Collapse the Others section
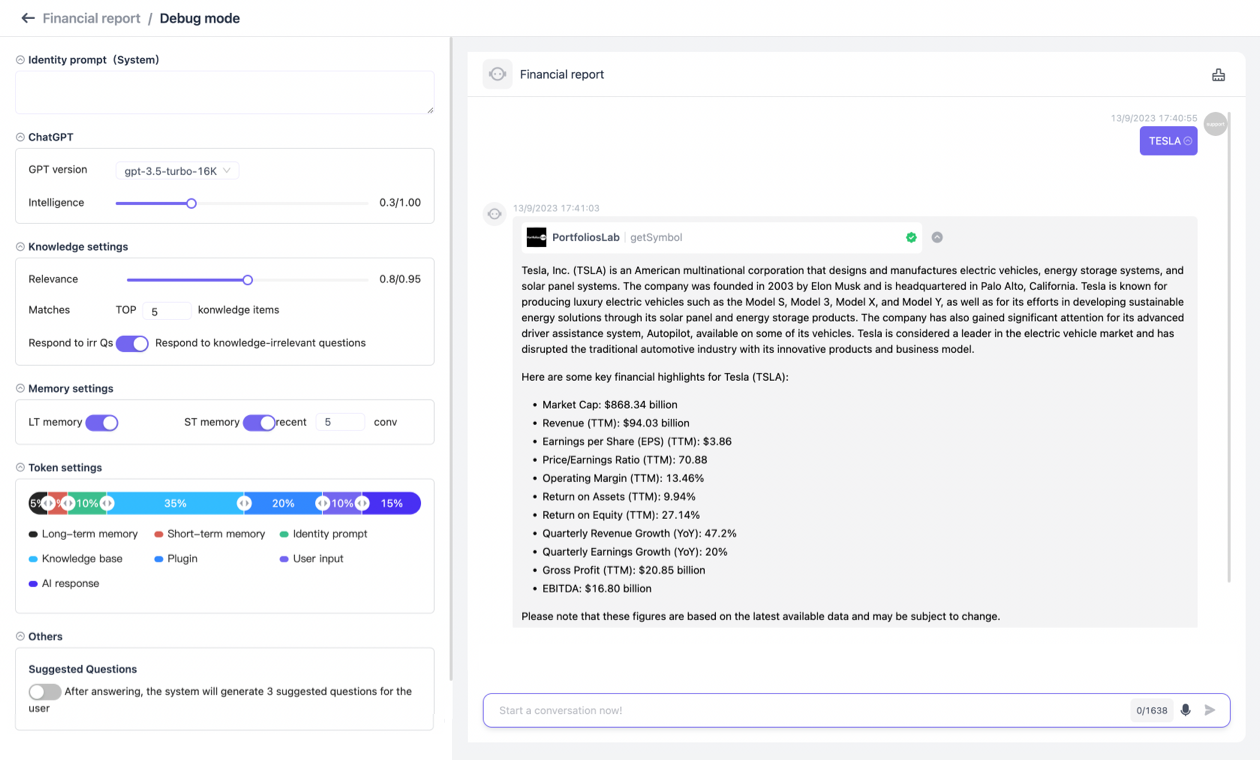 coord(20,637)
